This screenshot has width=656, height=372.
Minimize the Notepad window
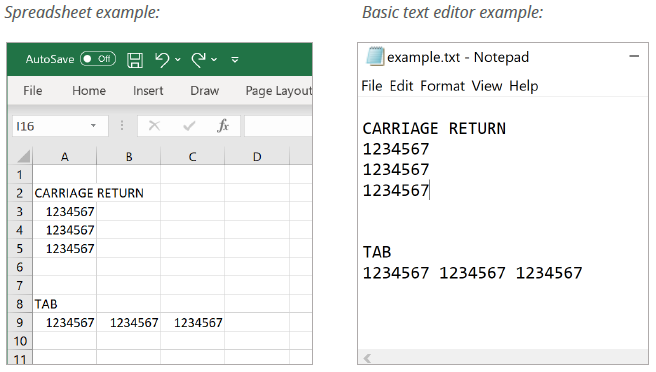coord(634,56)
